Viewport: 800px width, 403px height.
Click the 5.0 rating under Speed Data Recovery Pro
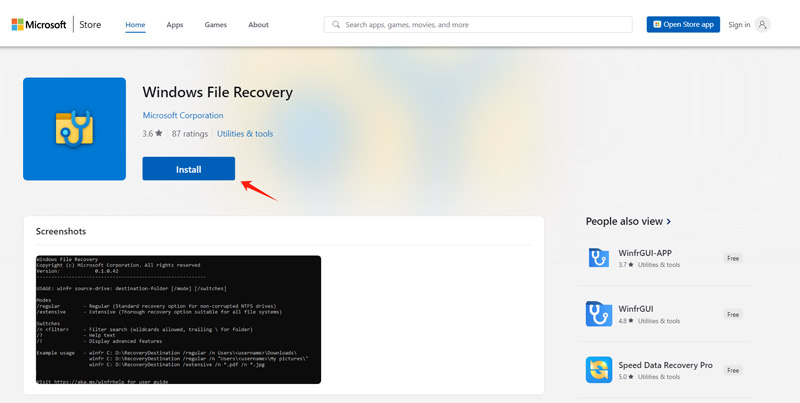[626, 377]
